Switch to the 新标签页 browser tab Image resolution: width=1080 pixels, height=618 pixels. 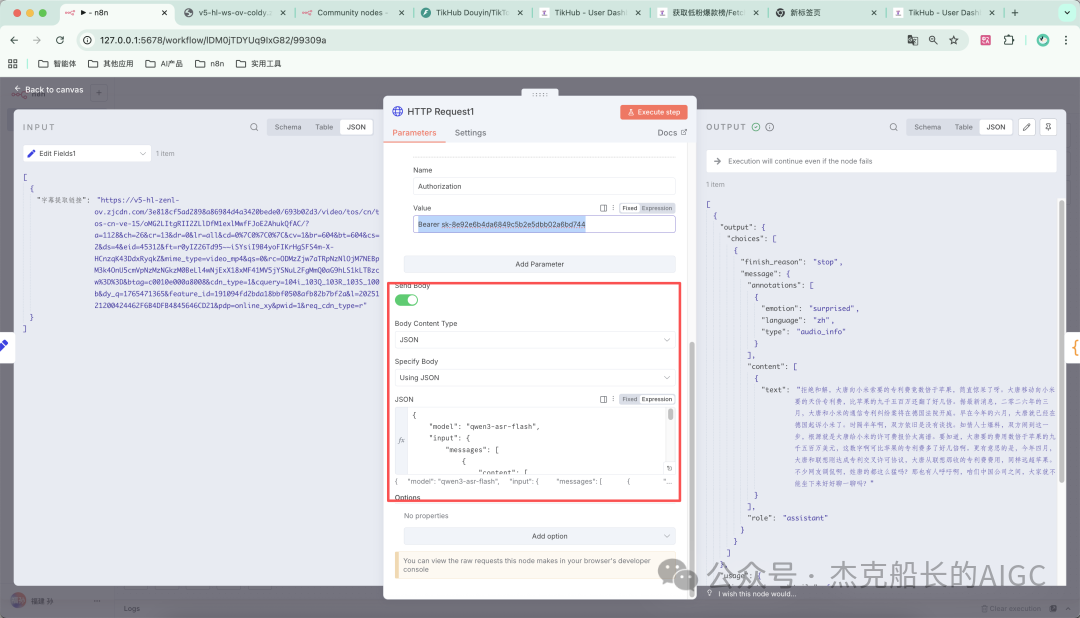[x=827, y=12]
